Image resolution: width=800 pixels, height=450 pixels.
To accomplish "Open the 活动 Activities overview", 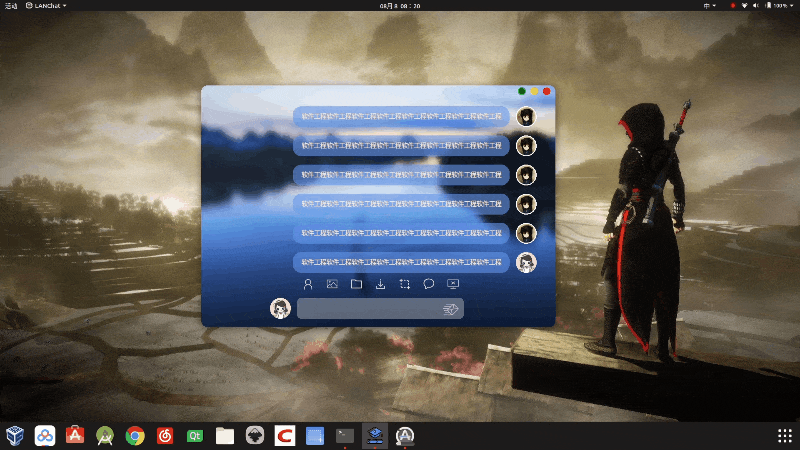I will pos(11,6).
